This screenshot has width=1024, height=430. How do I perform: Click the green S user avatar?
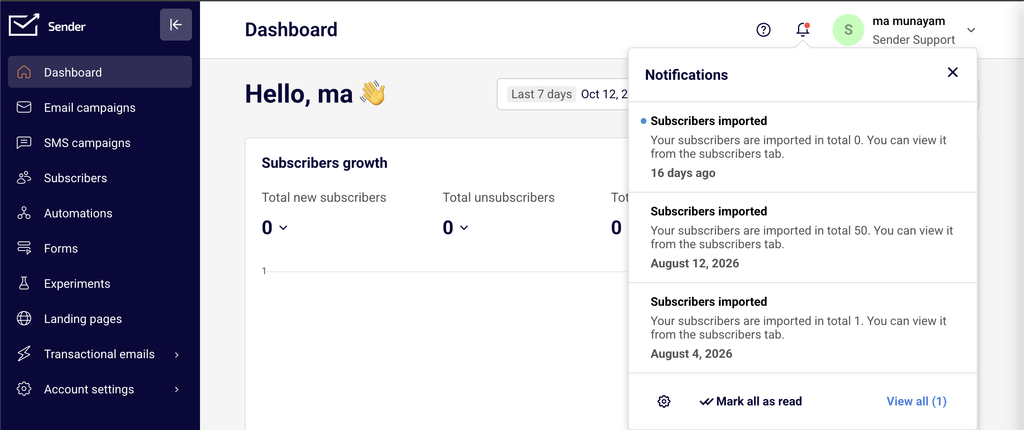848,29
